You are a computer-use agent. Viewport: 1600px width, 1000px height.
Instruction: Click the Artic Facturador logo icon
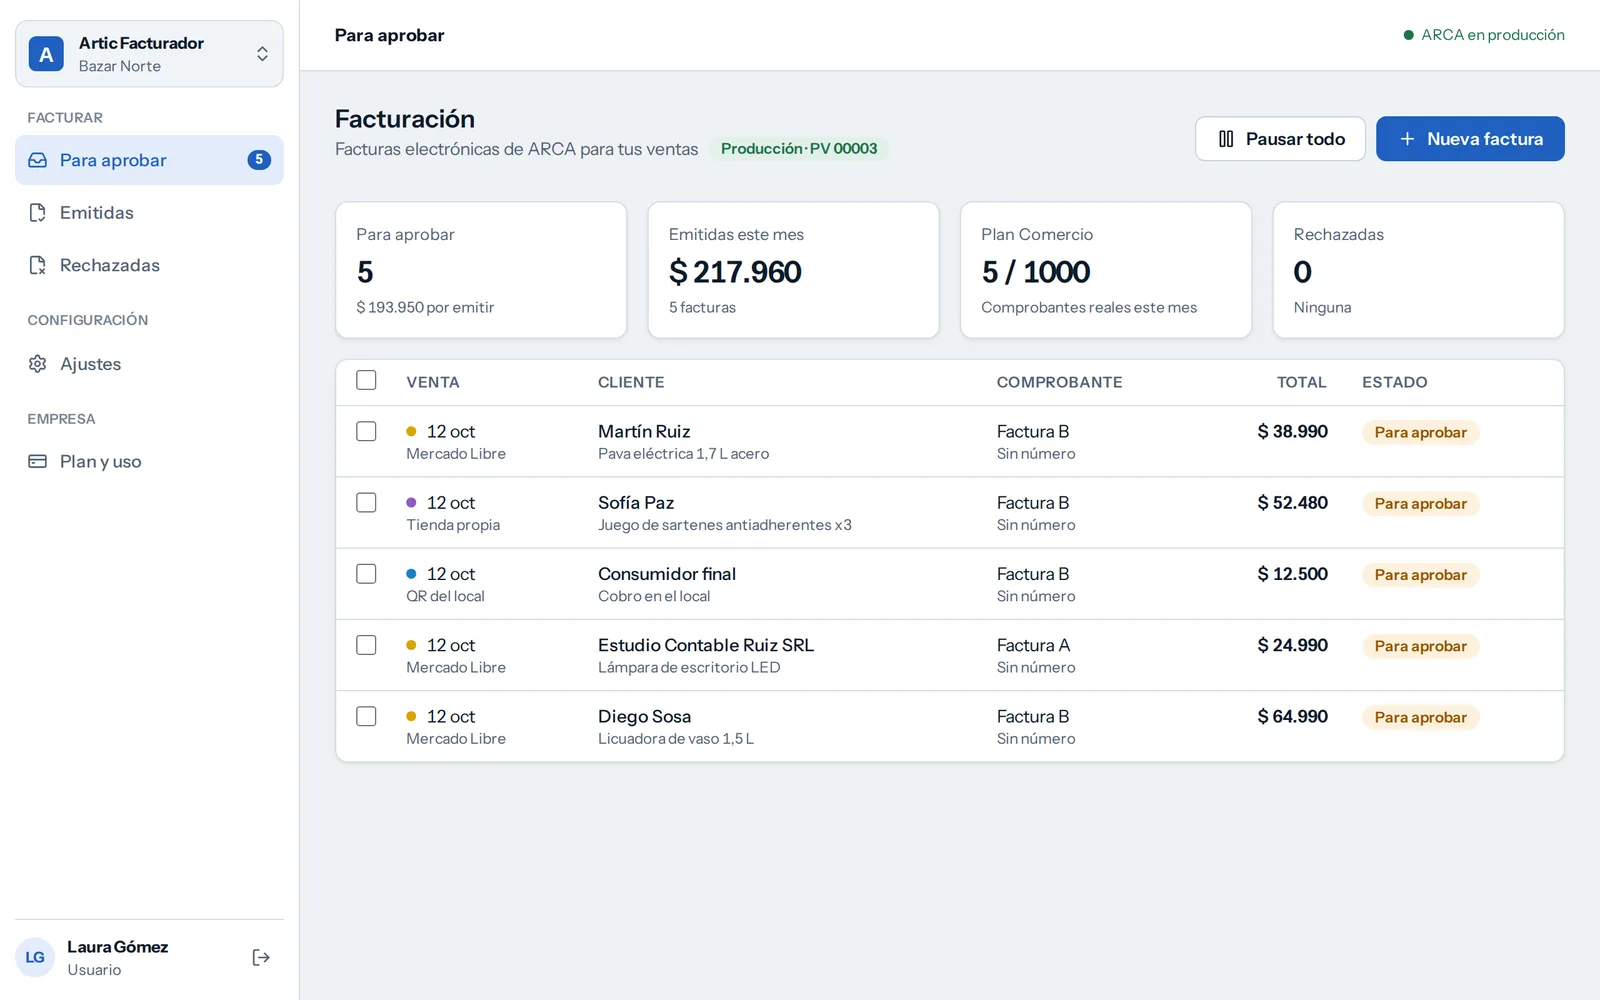pyautogui.click(x=46, y=54)
